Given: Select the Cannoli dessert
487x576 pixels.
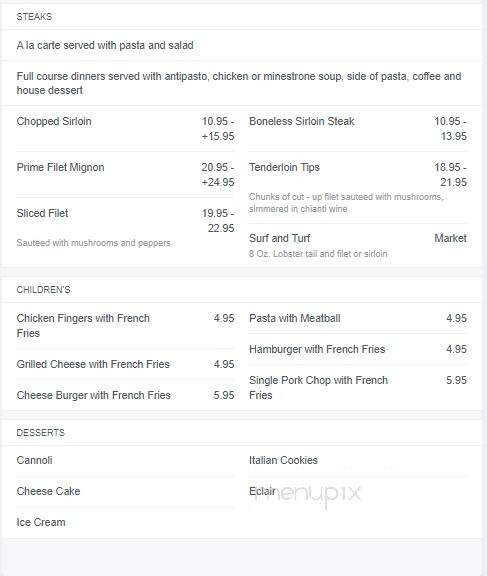Looking at the screenshot, I should (x=35, y=460).
